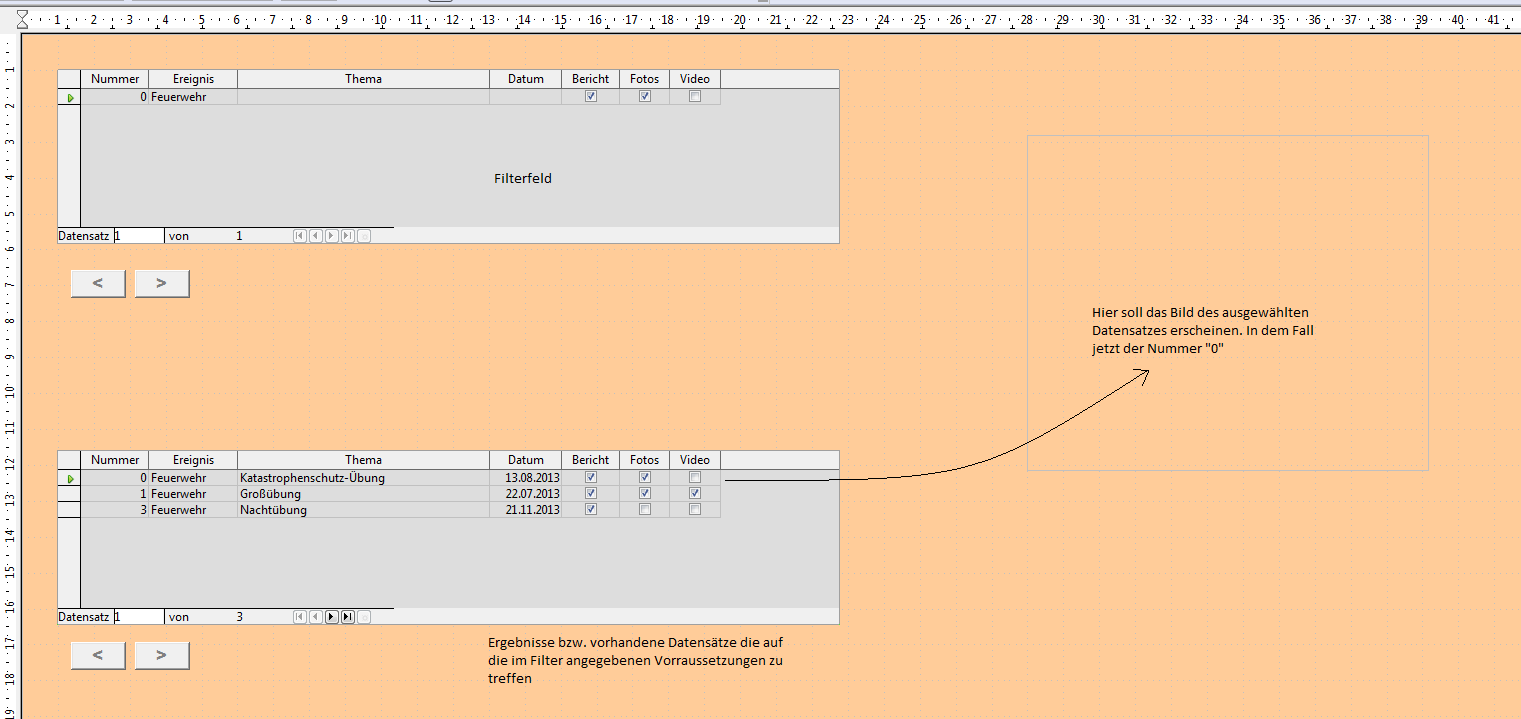This screenshot has height=719, width=1521.
Task: Click Fotos column header in the filter table
Action: 645,79
